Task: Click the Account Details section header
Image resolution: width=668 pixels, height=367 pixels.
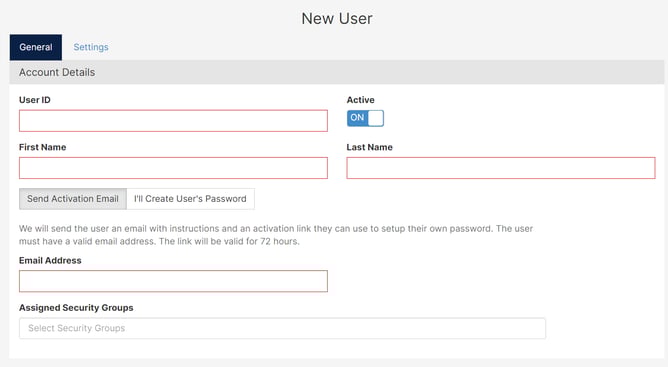Action: click(x=57, y=72)
